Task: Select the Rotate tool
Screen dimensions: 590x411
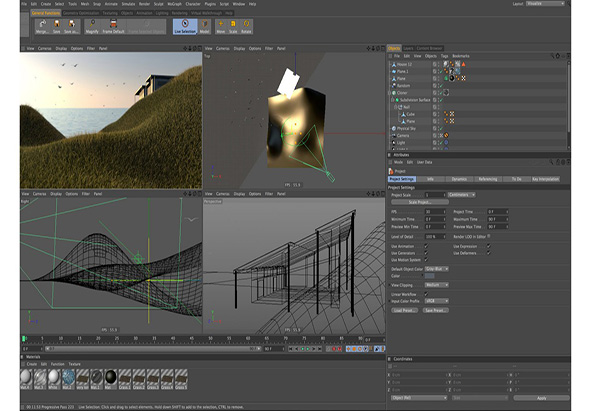Action: [246, 26]
